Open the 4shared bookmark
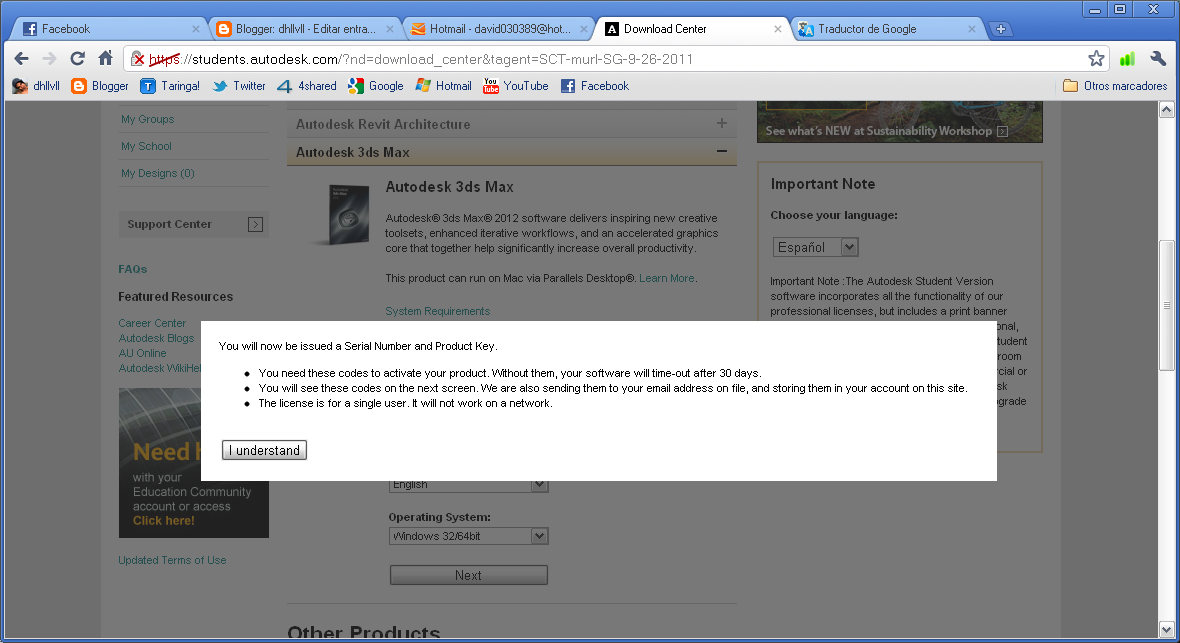1180x643 pixels. [306, 86]
